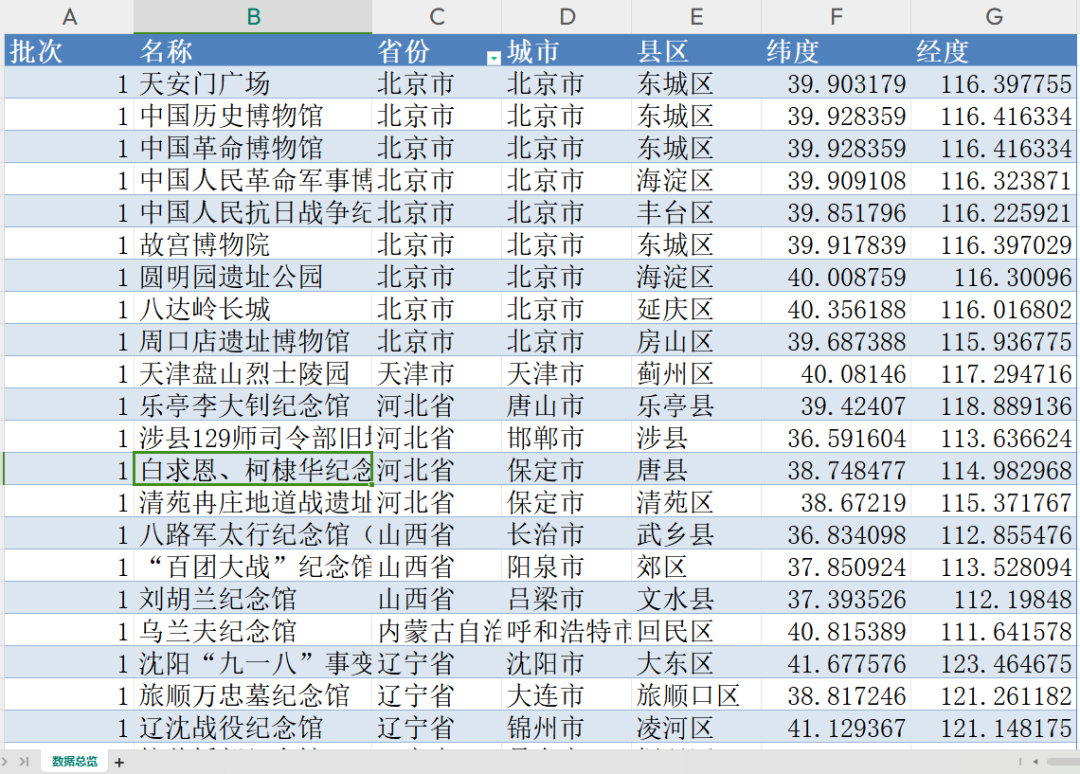Select longitude cell 116.397755
1080x774 pixels.
point(993,83)
